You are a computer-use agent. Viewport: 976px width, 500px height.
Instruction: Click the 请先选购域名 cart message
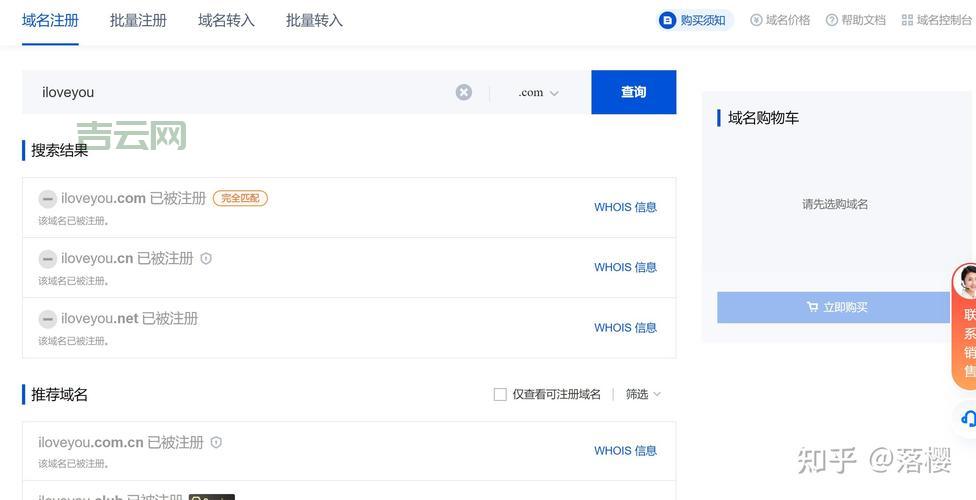point(835,204)
